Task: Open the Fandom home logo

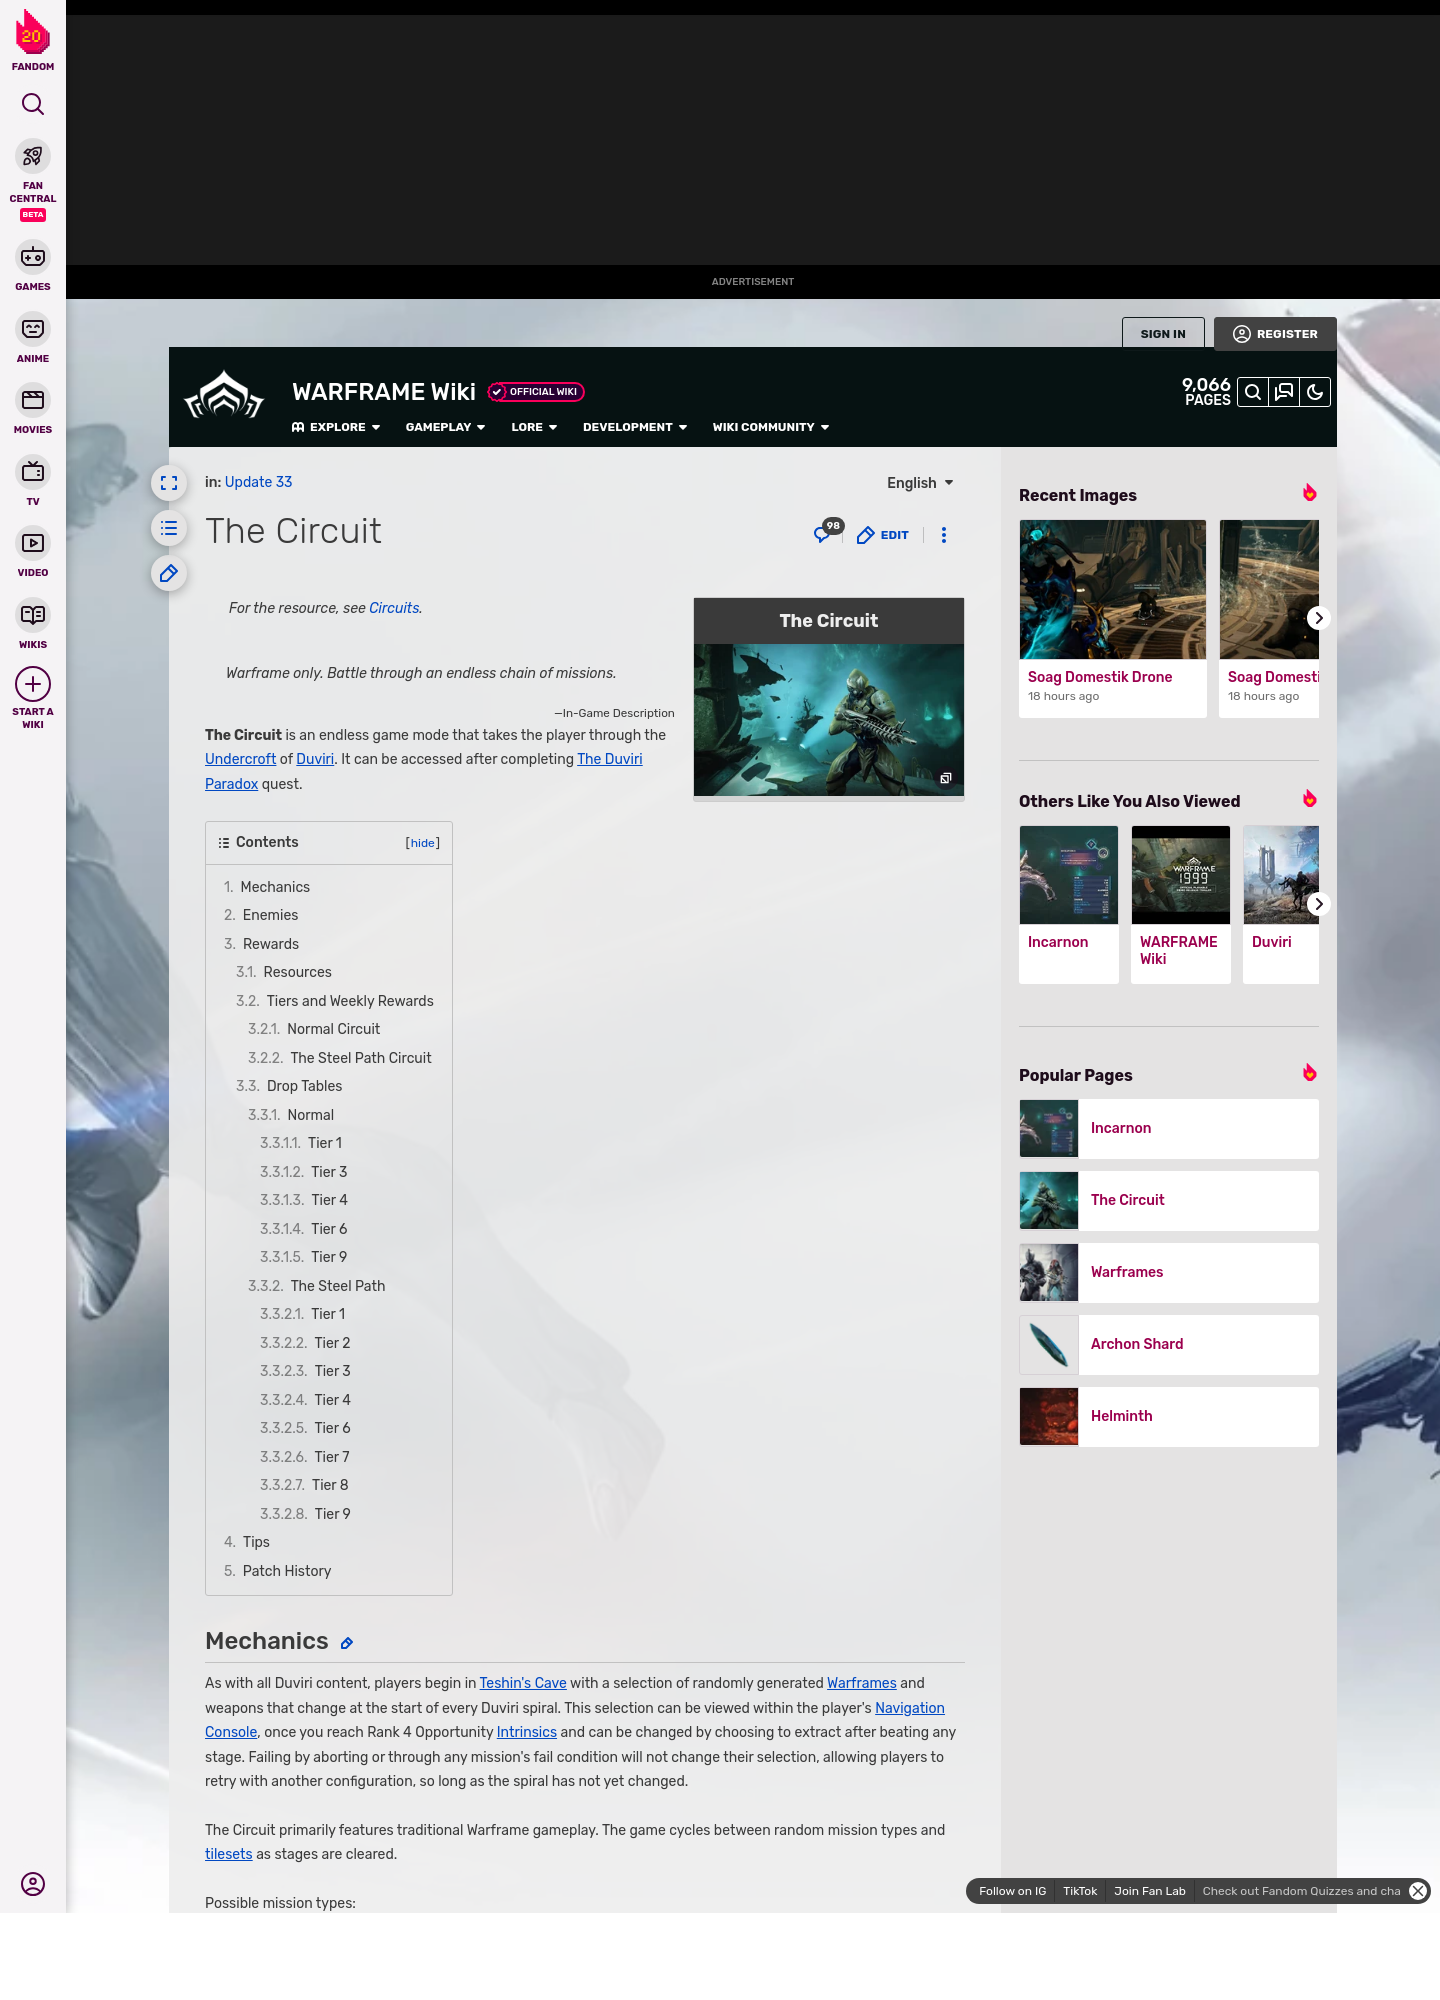Action: (x=33, y=40)
